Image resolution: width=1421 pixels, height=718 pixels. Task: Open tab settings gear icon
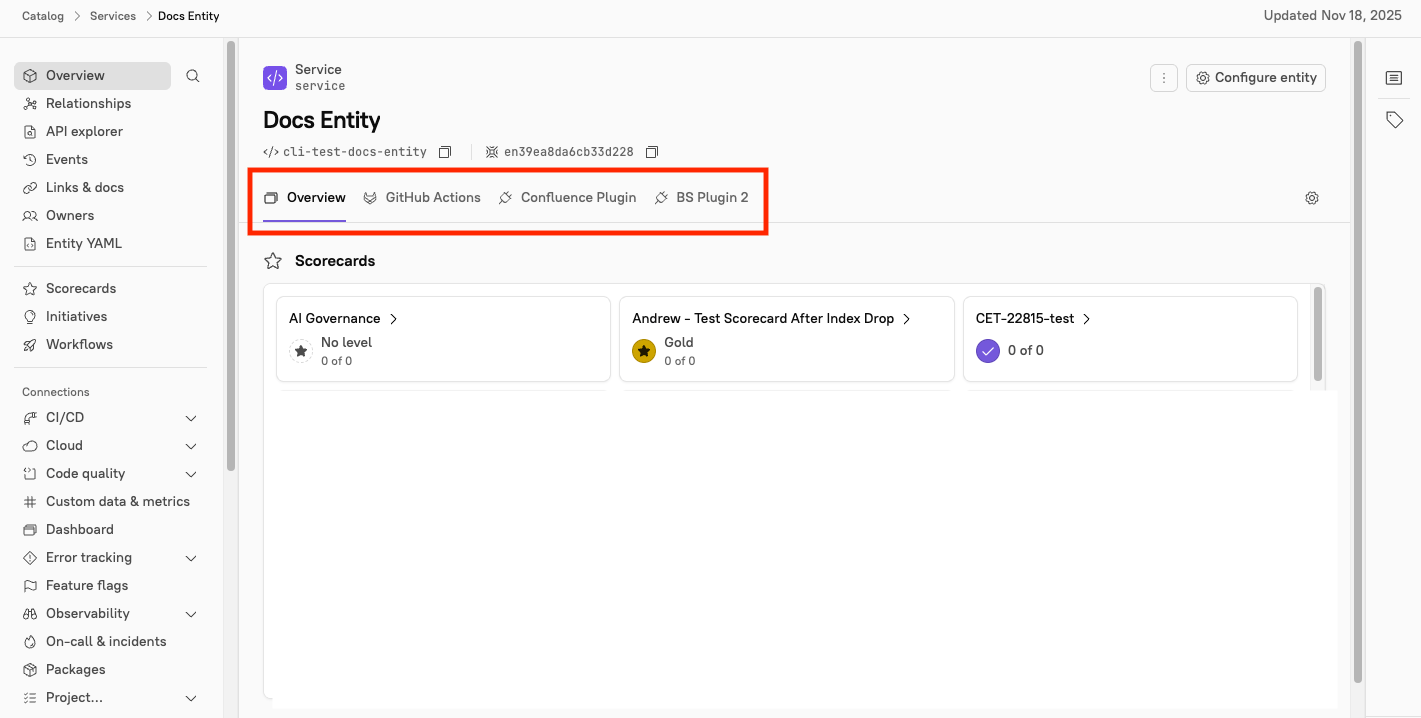1312,198
